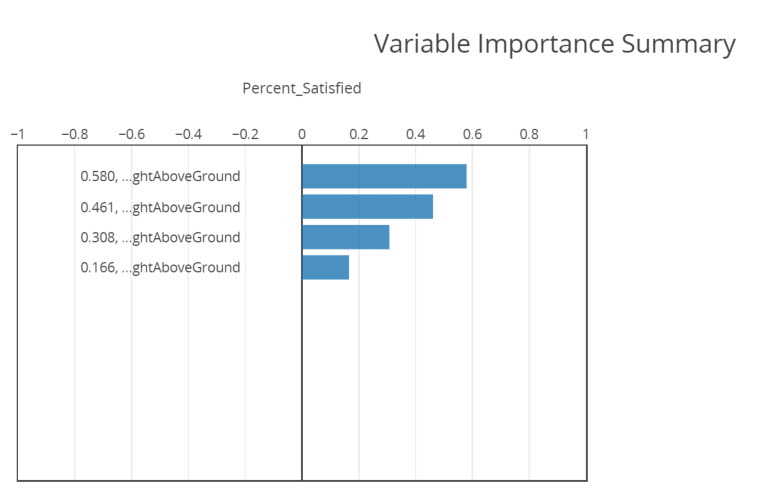The image size is (775, 498).
Task: Select the −0.6 axis tick label
Action: 131,133
